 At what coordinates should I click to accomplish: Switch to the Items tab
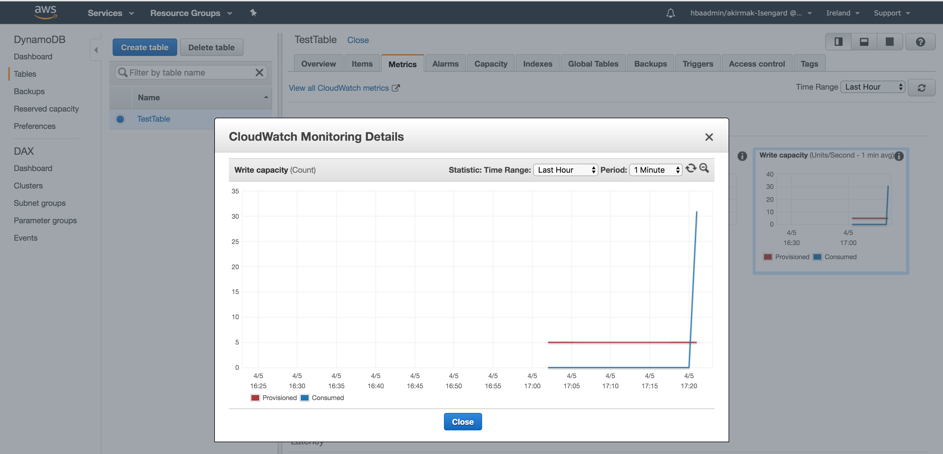tap(362, 64)
